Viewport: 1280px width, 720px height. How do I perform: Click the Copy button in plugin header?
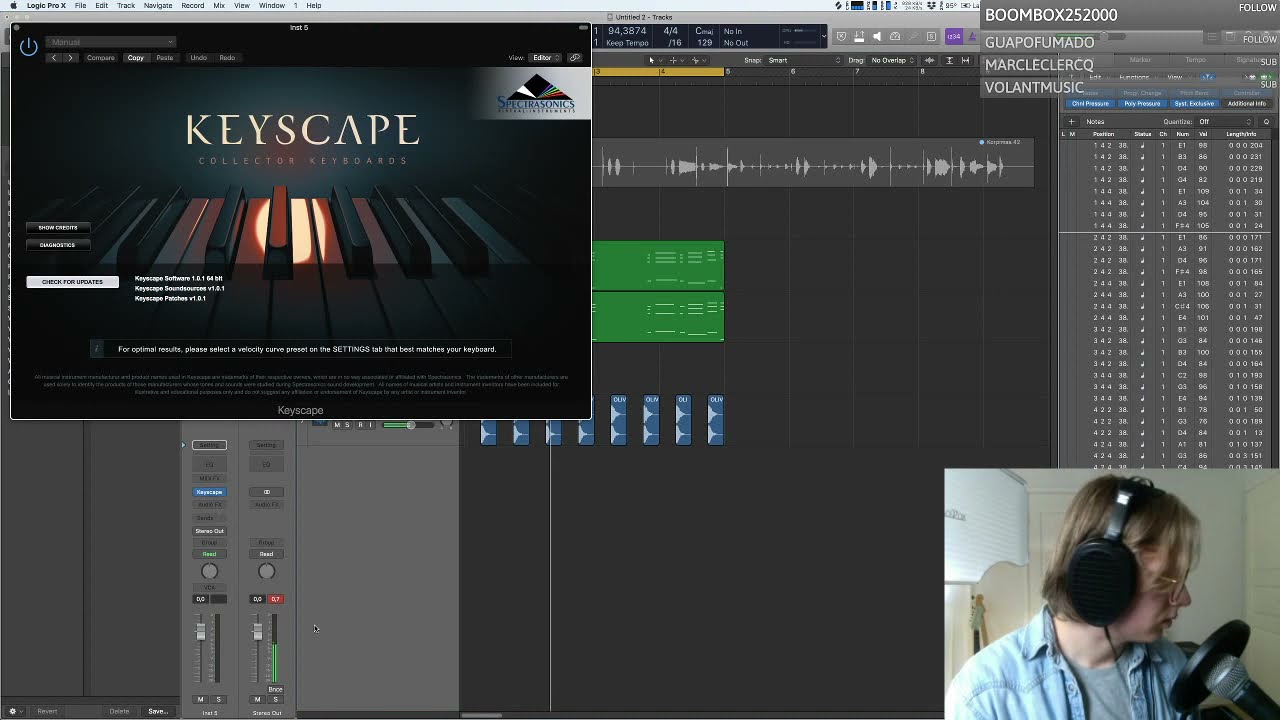click(x=135, y=58)
